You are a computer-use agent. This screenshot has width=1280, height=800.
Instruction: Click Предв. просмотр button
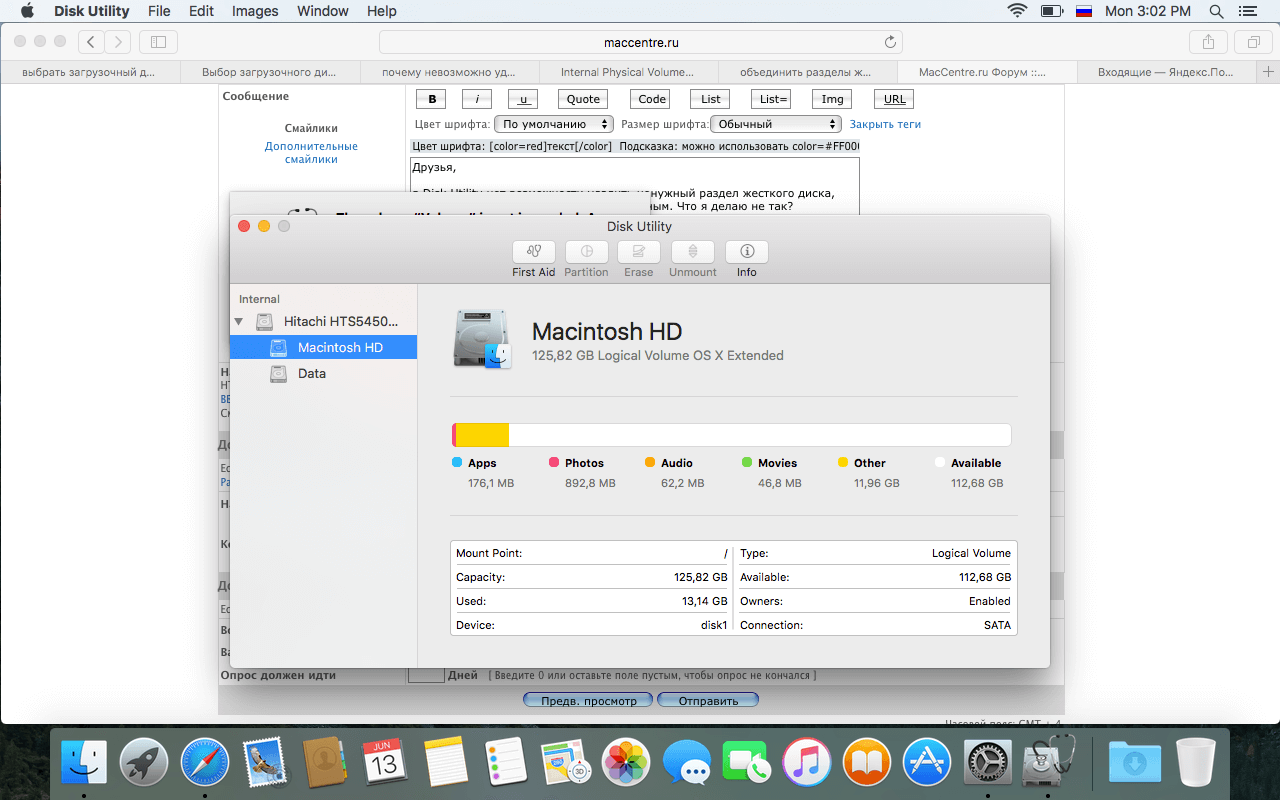coord(588,700)
